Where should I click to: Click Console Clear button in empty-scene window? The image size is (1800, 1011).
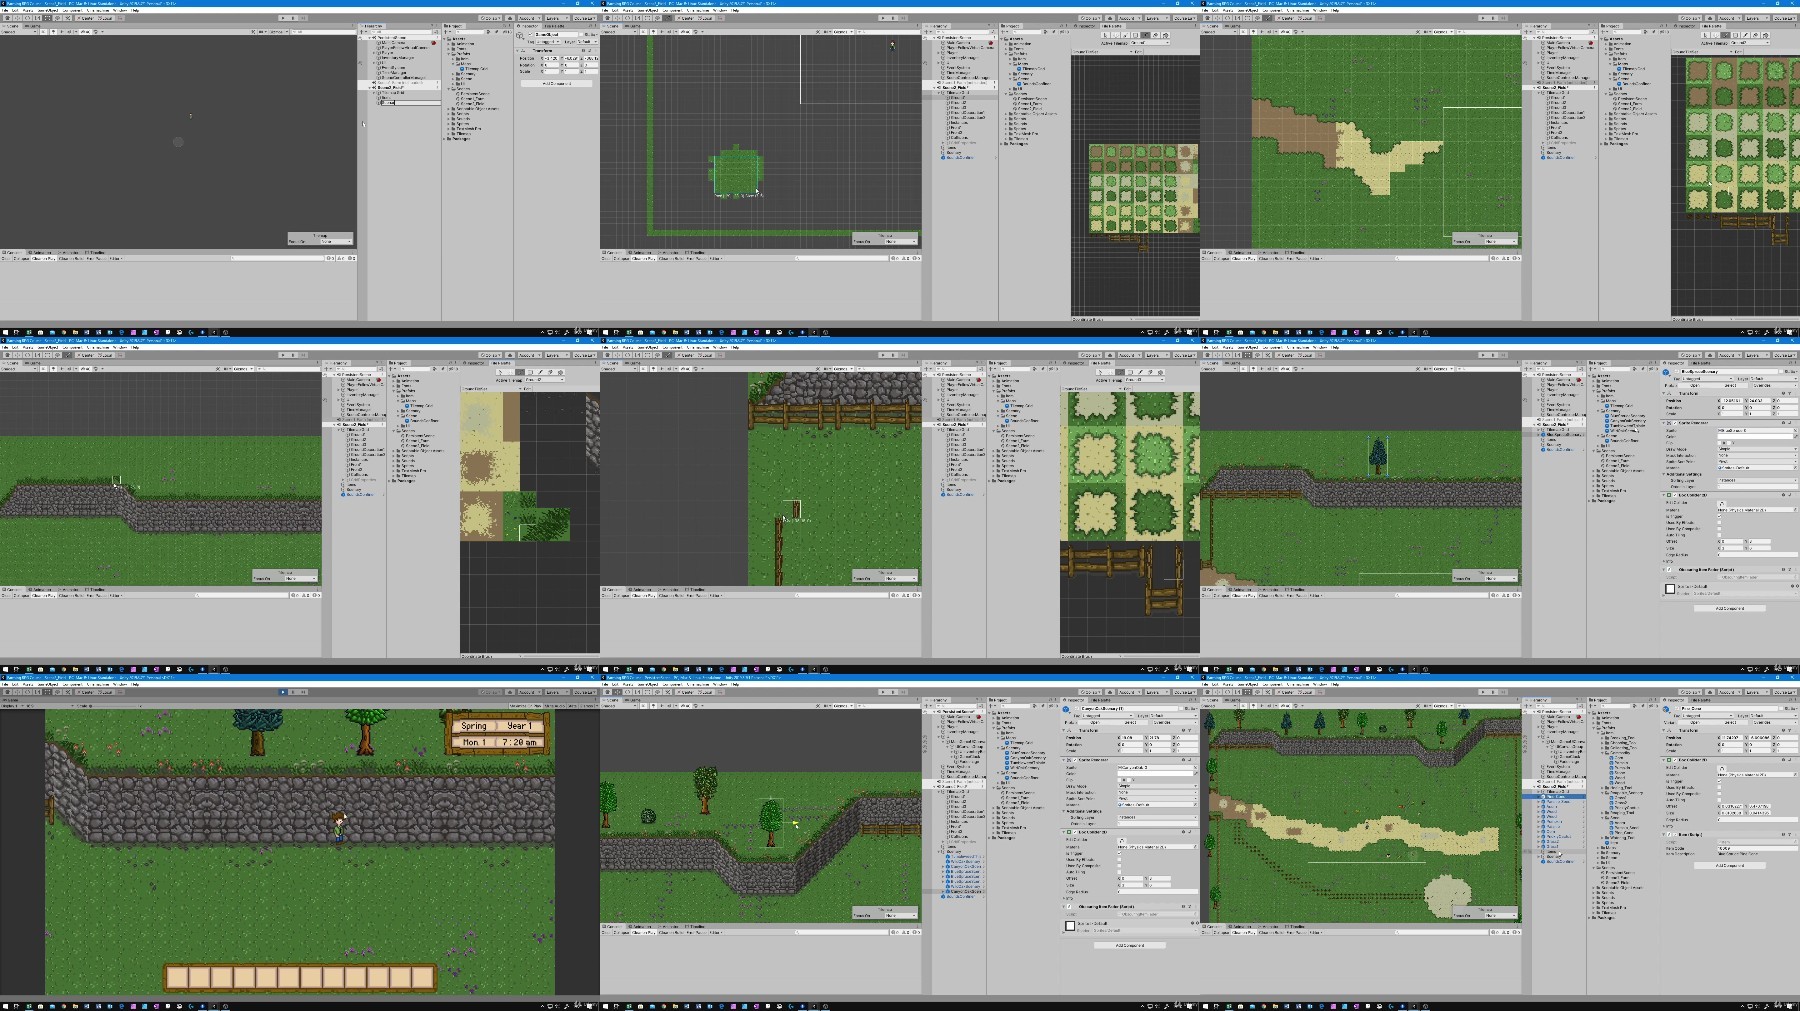(6, 258)
